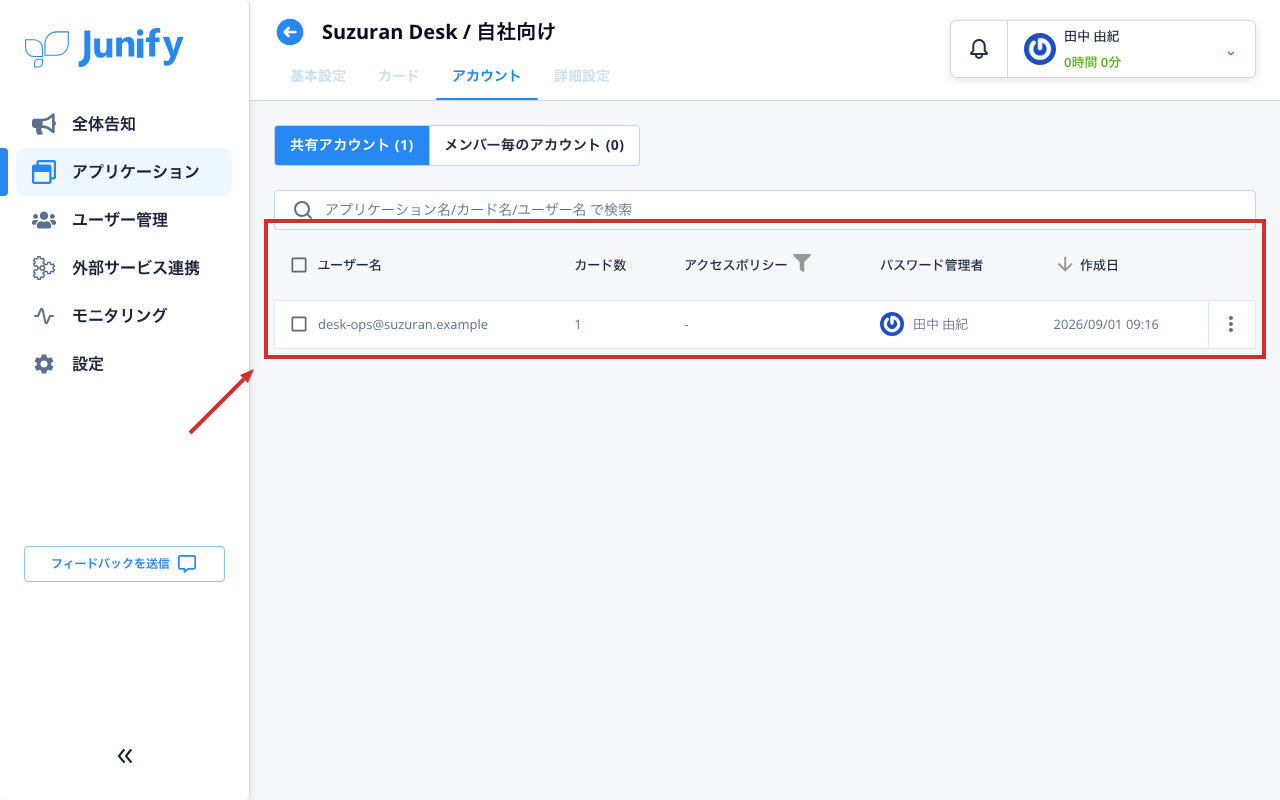Toggle the select-all ユーザー名 checkbox
This screenshot has height=800, width=1280.
[299, 265]
